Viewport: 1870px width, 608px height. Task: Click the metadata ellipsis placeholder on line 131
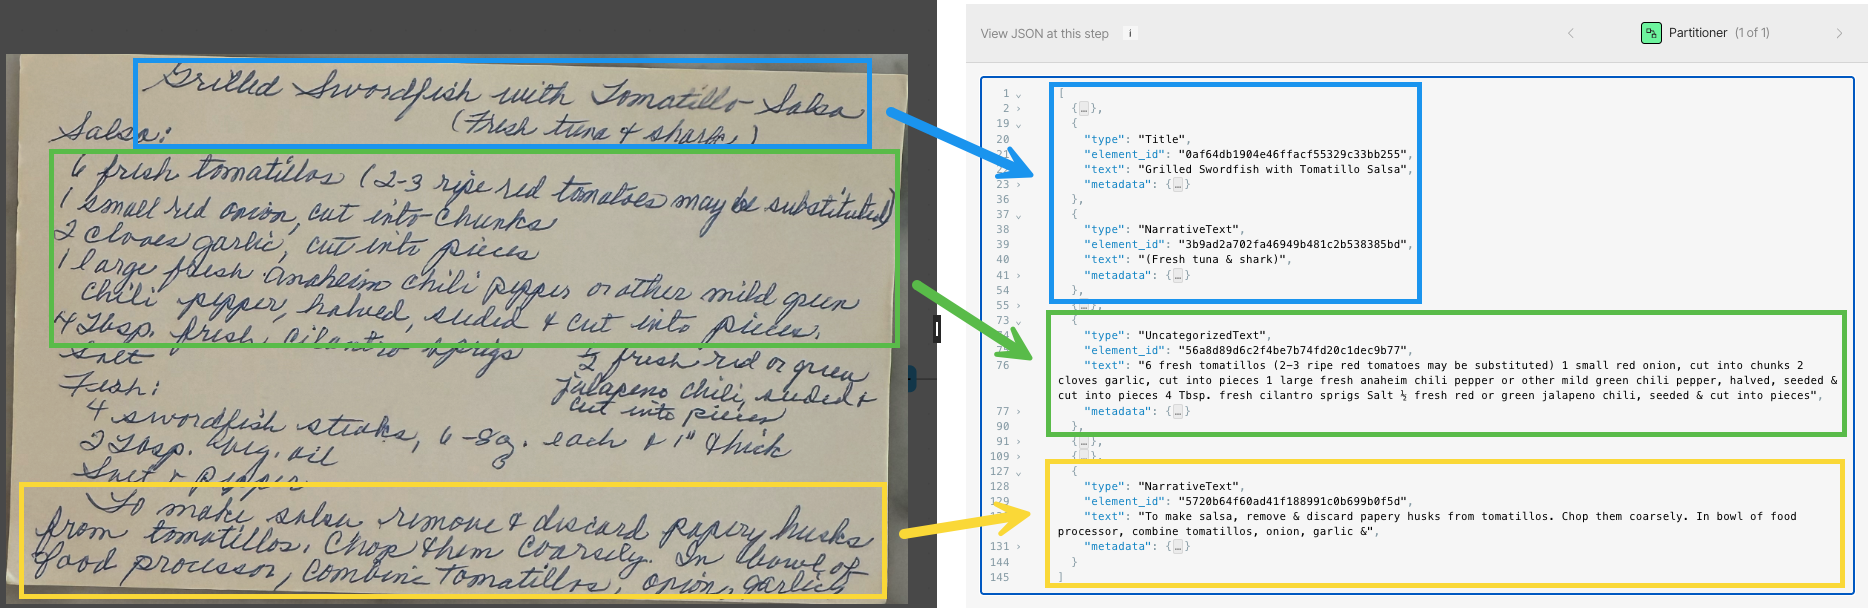tap(1178, 546)
